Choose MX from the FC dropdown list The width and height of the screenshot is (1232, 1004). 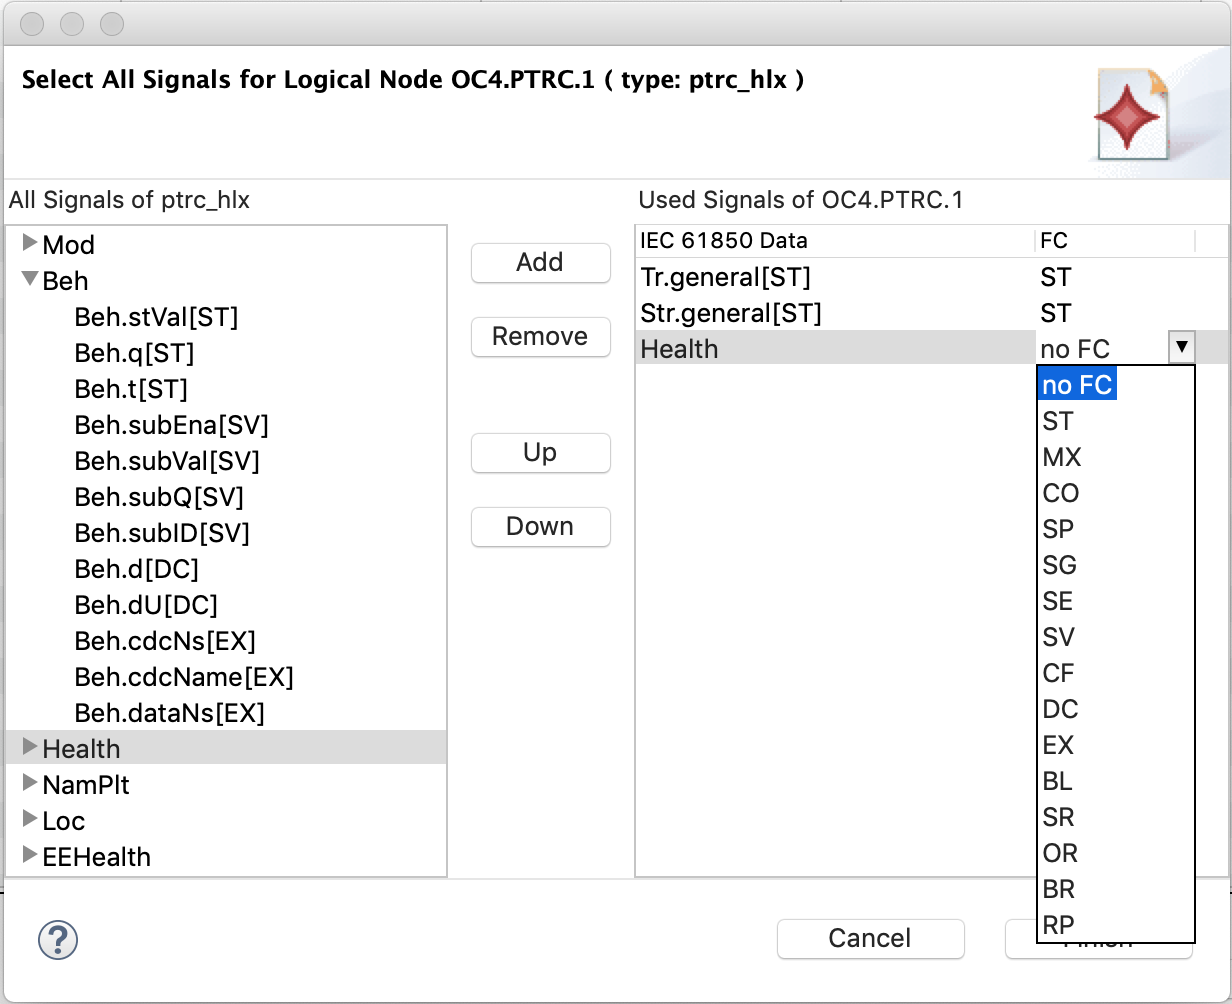tap(1061, 458)
